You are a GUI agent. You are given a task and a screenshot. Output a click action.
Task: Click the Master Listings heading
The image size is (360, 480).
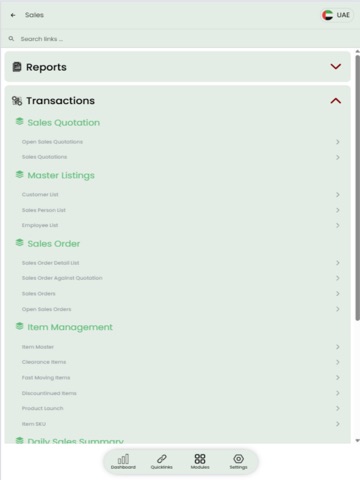pyautogui.click(x=61, y=175)
